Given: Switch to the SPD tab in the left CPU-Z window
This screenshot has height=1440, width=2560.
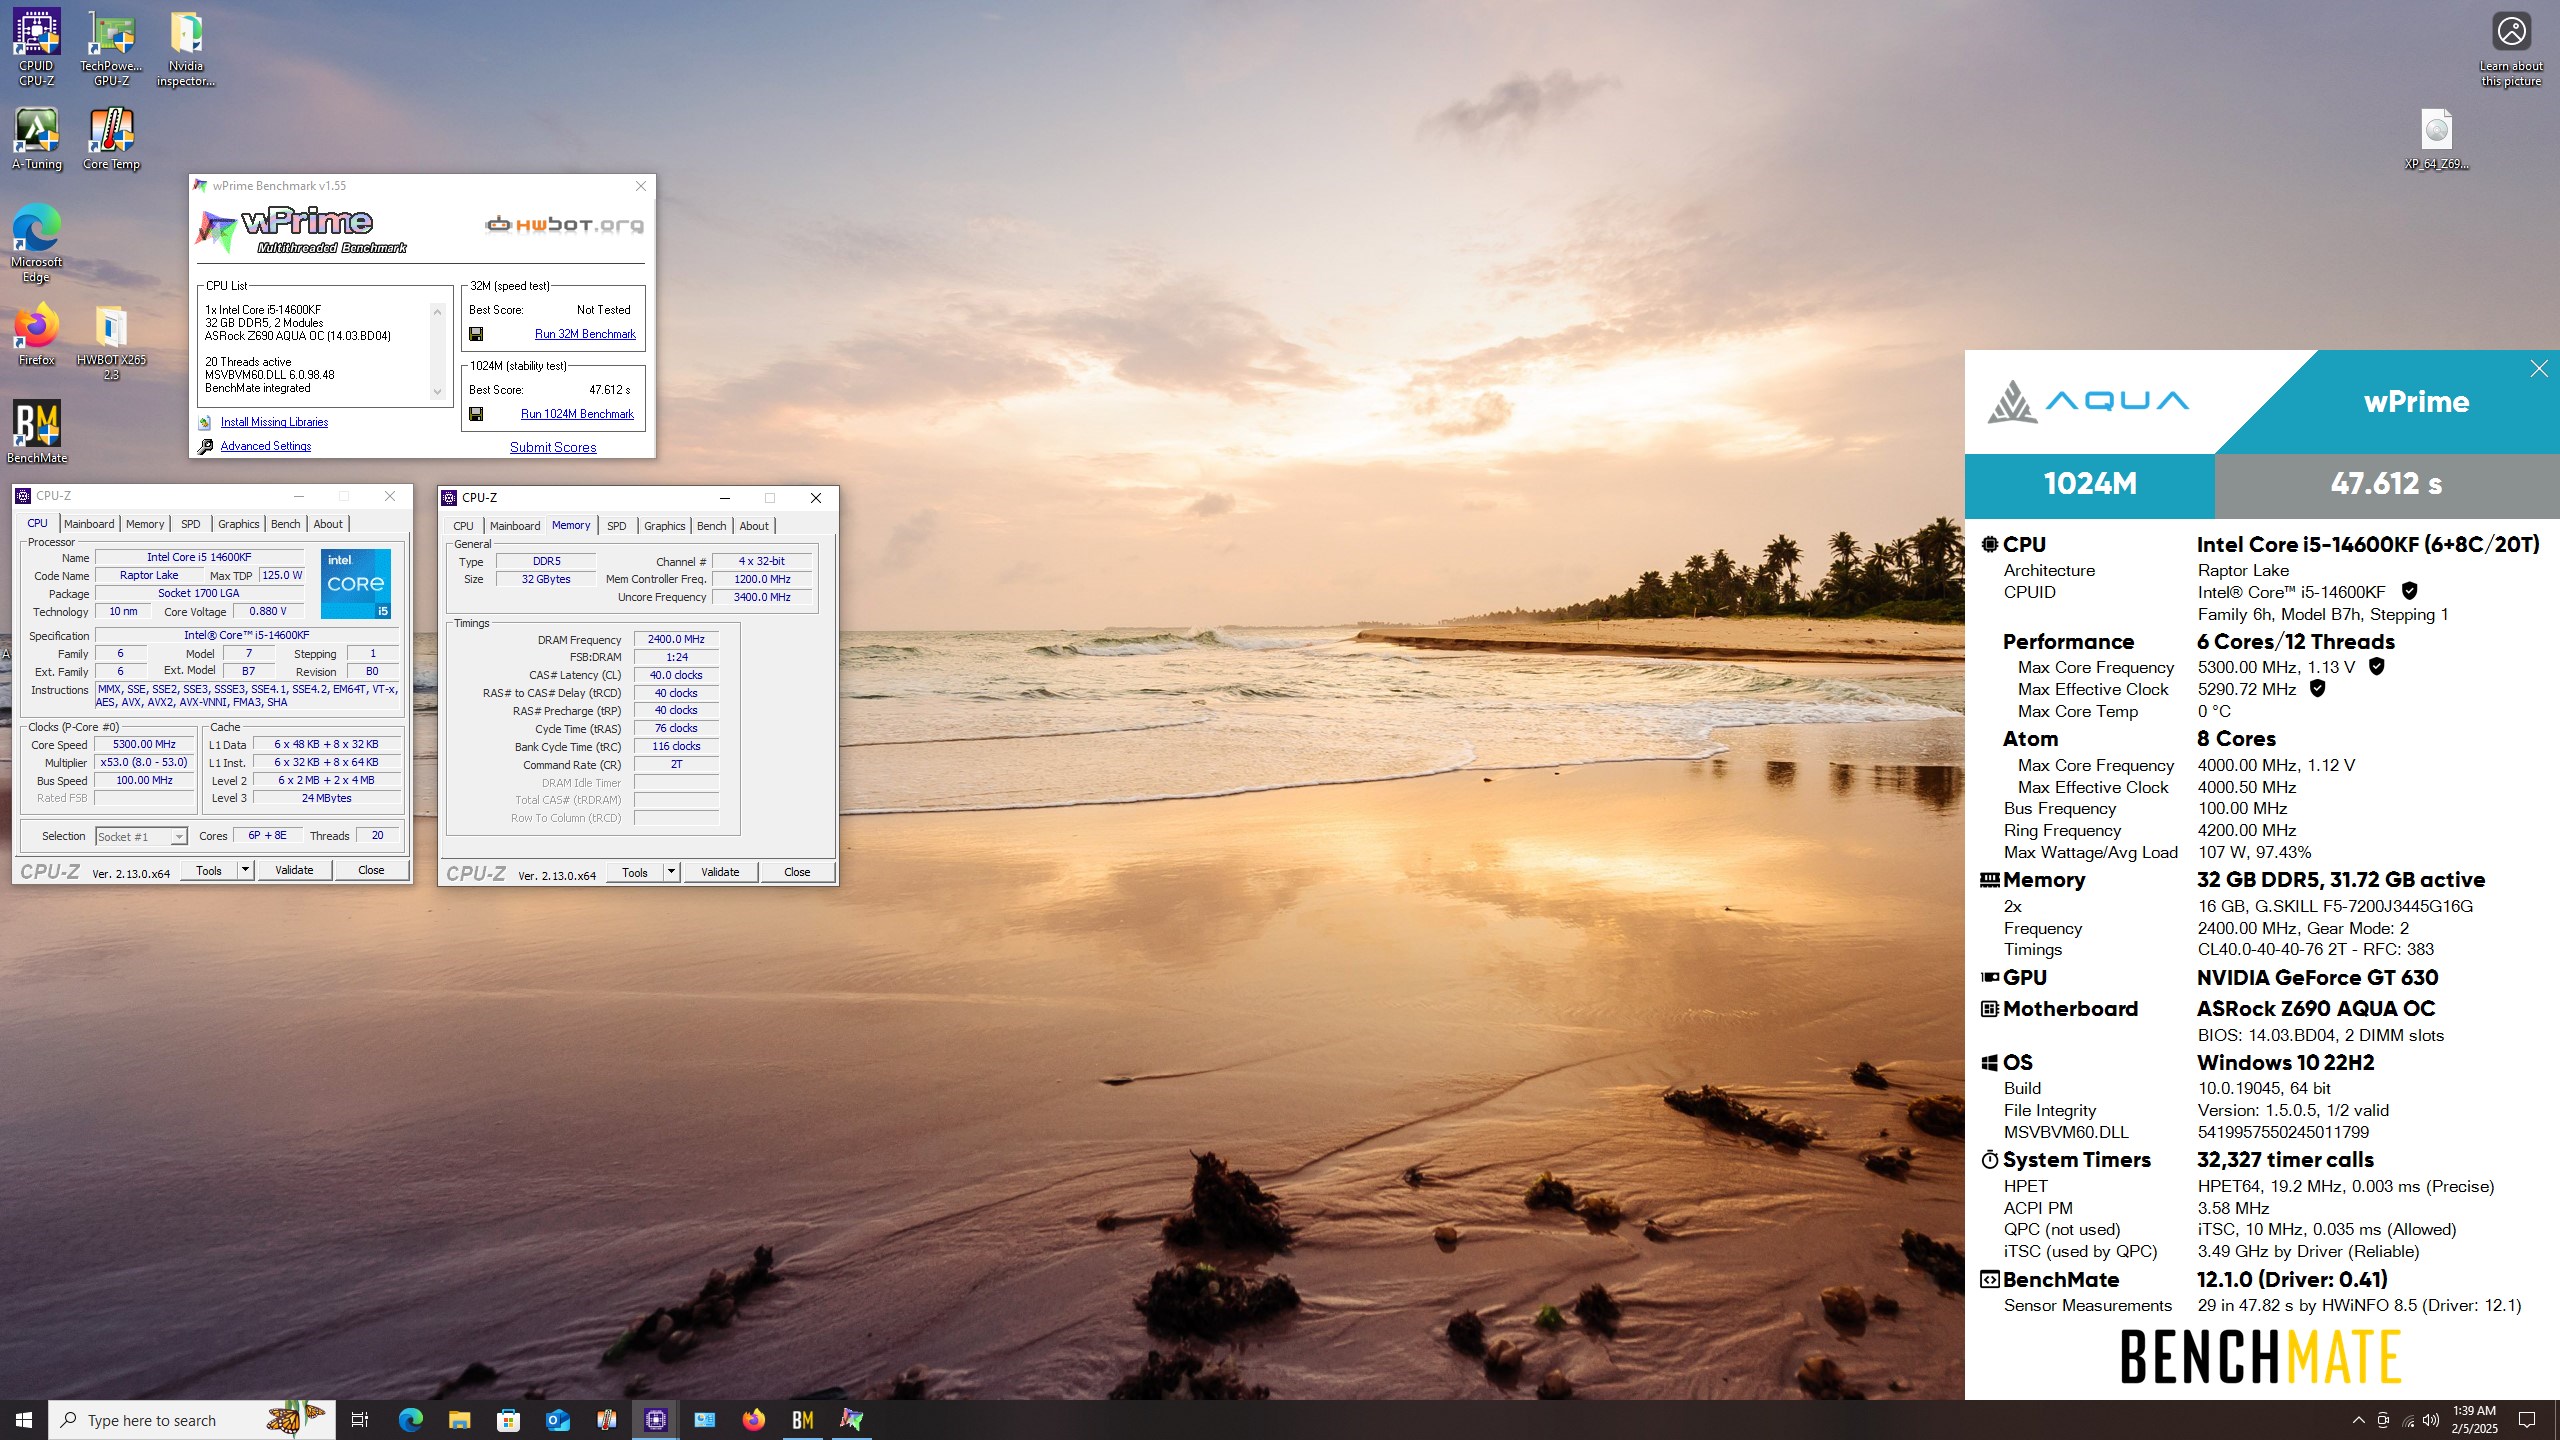Looking at the screenshot, I should click(190, 524).
